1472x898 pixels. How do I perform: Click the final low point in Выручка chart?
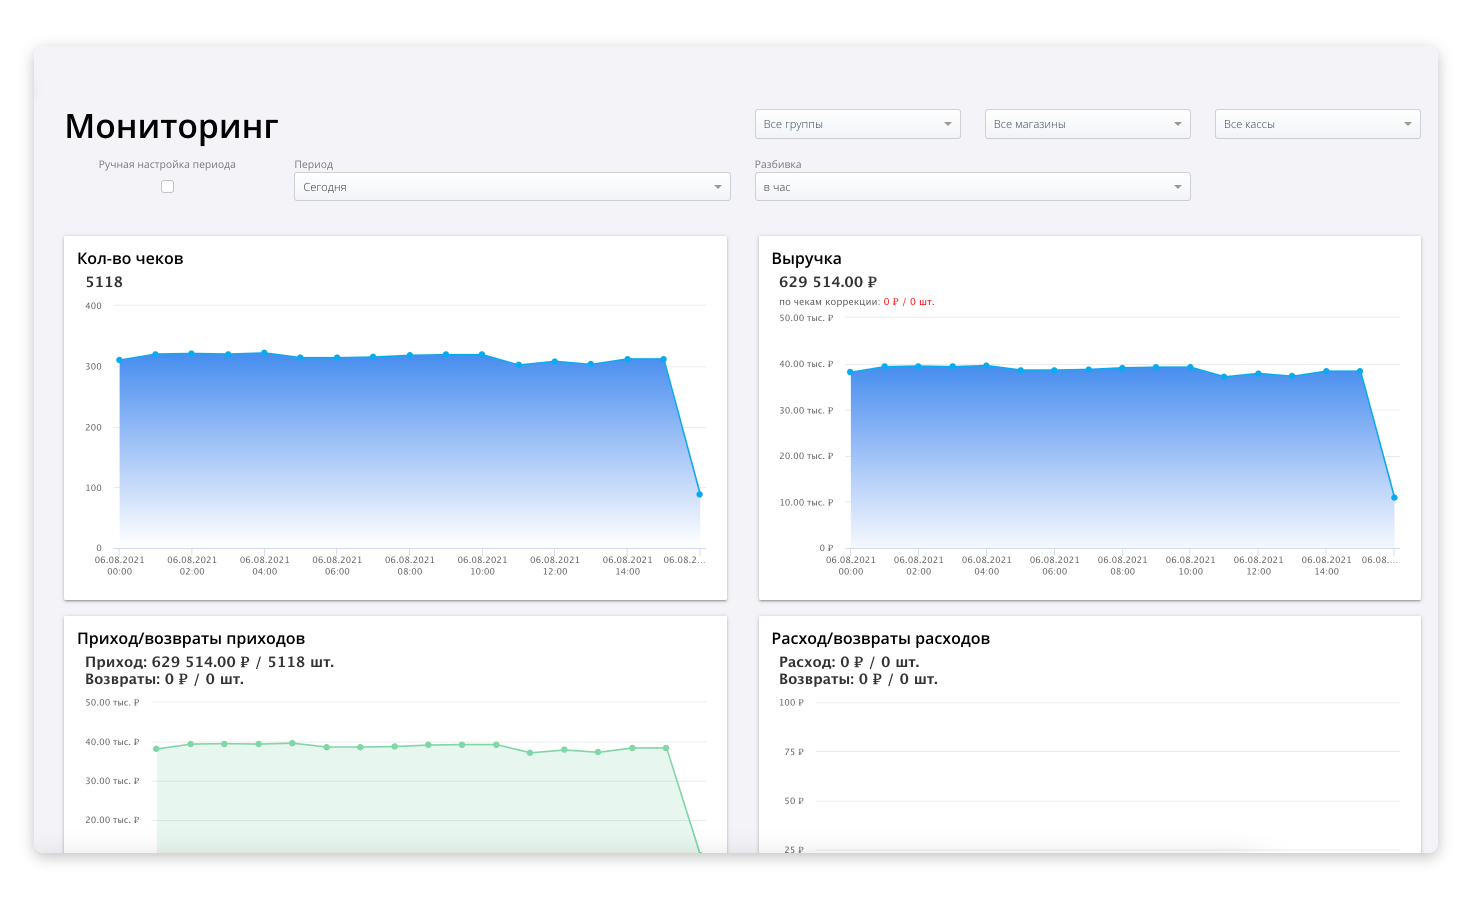click(1394, 497)
